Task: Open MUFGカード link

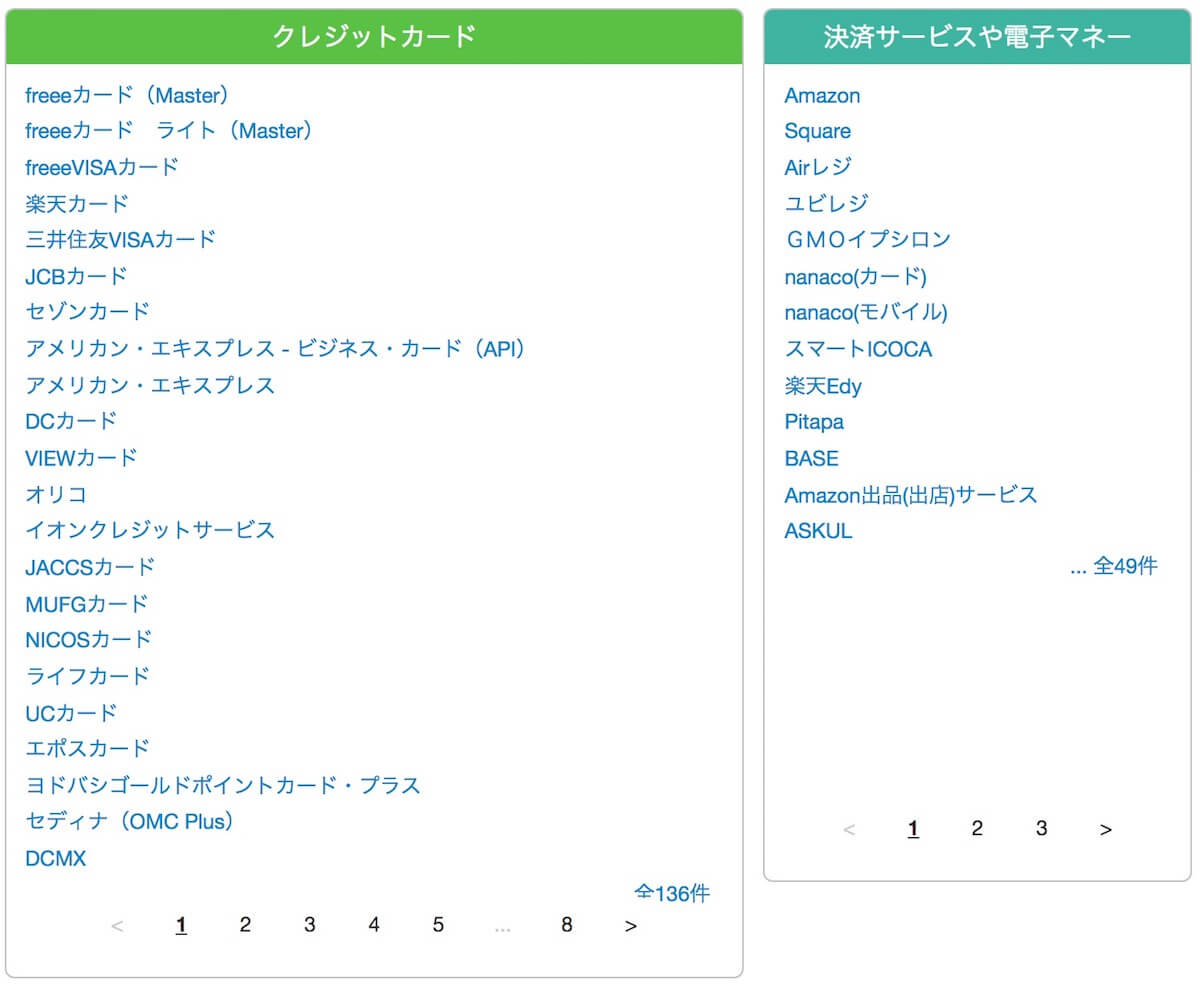Action: pos(87,603)
